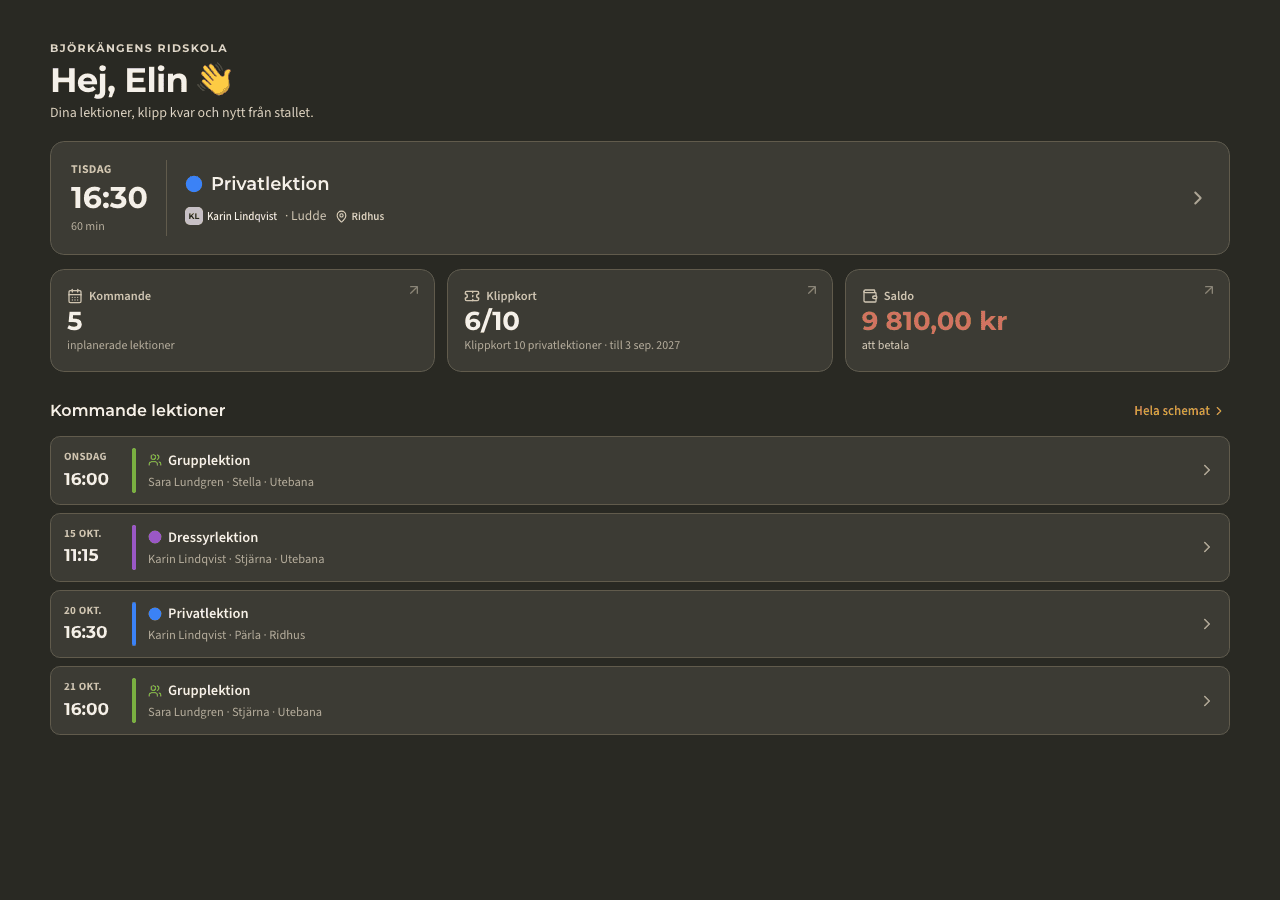Click the blue dot beside the large Privatlektion title
The width and height of the screenshot is (1280, 900).
pos(194,184)
